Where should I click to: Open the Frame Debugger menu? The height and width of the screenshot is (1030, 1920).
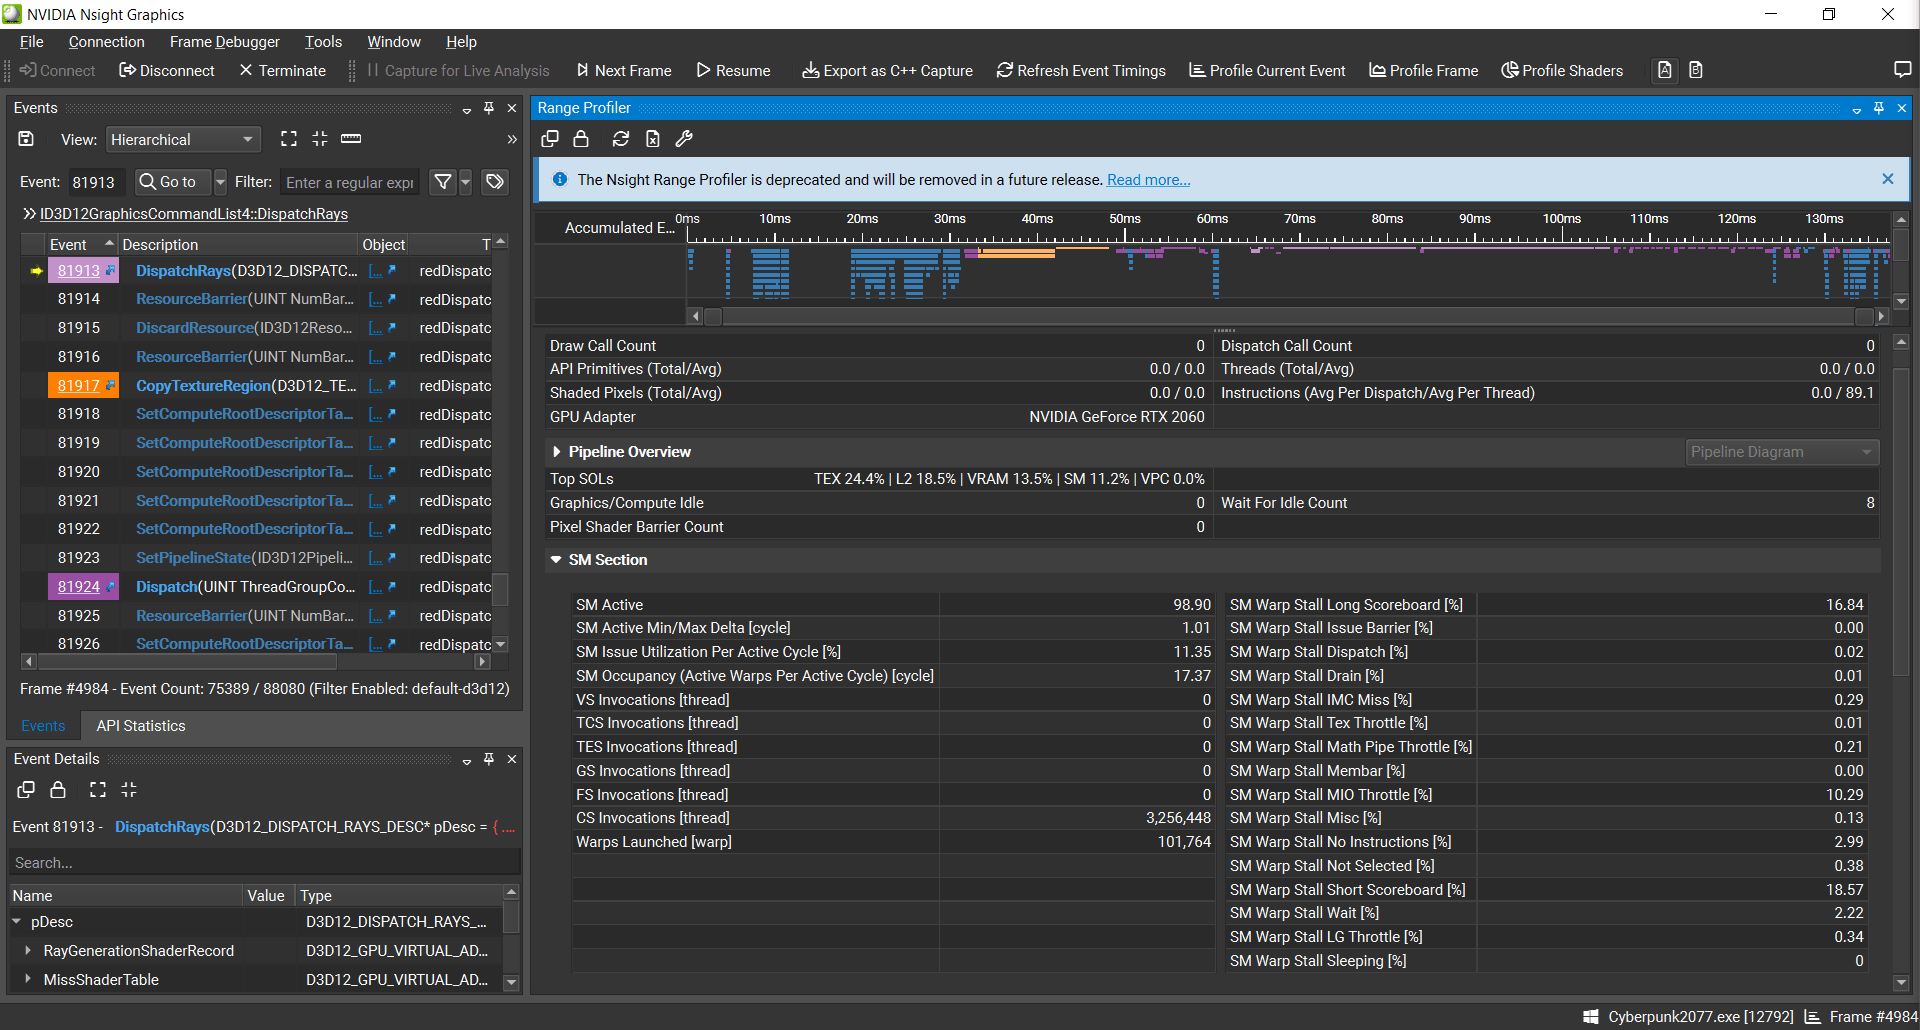tap(225, 42)
